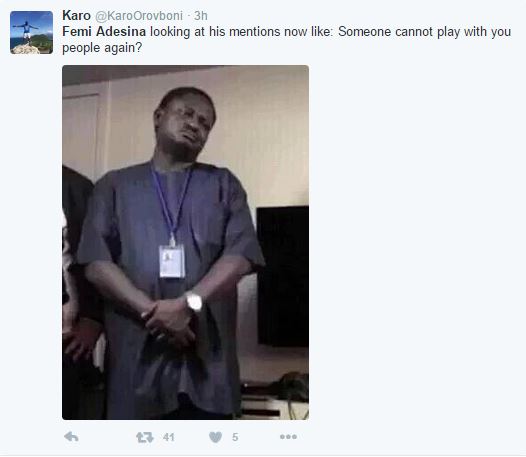
Task: Open Karo's profile picture avatar
Action: [31, 32]
